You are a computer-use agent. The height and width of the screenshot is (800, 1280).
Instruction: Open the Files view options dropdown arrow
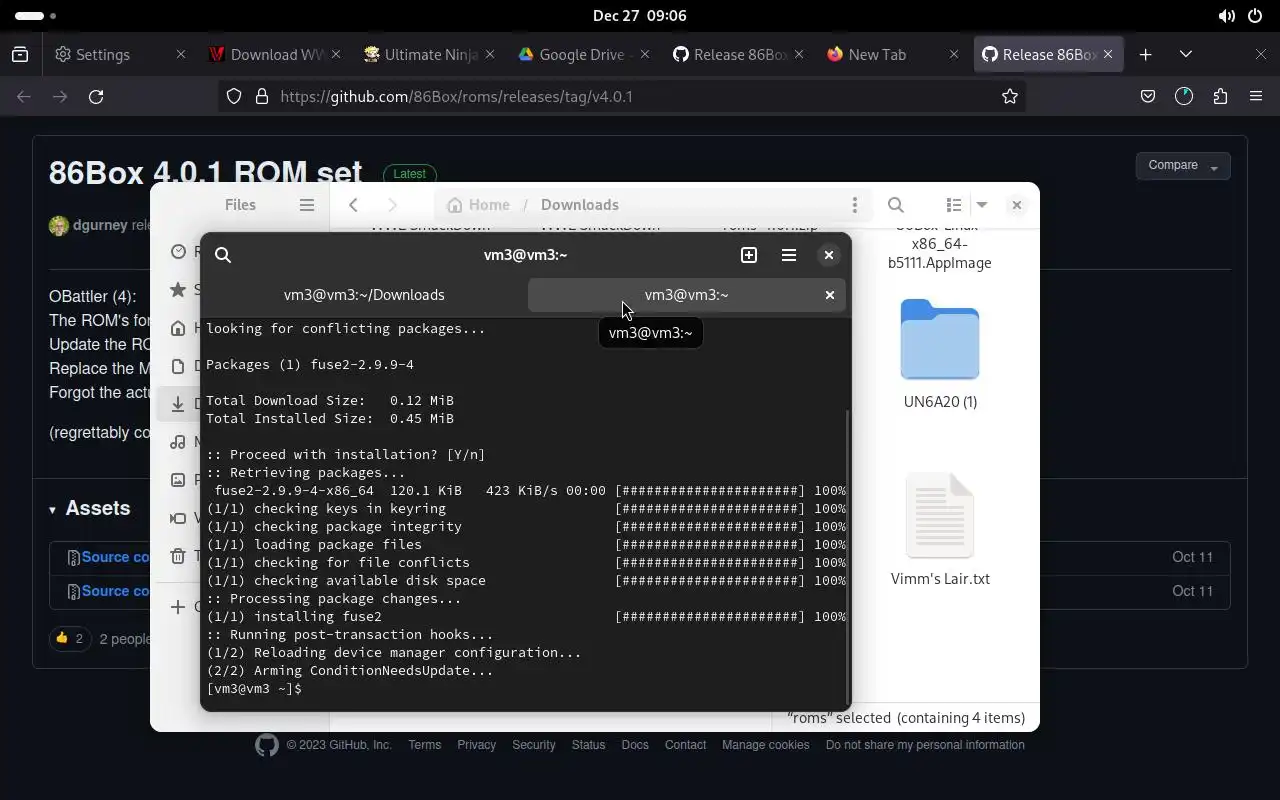[982, 205]
